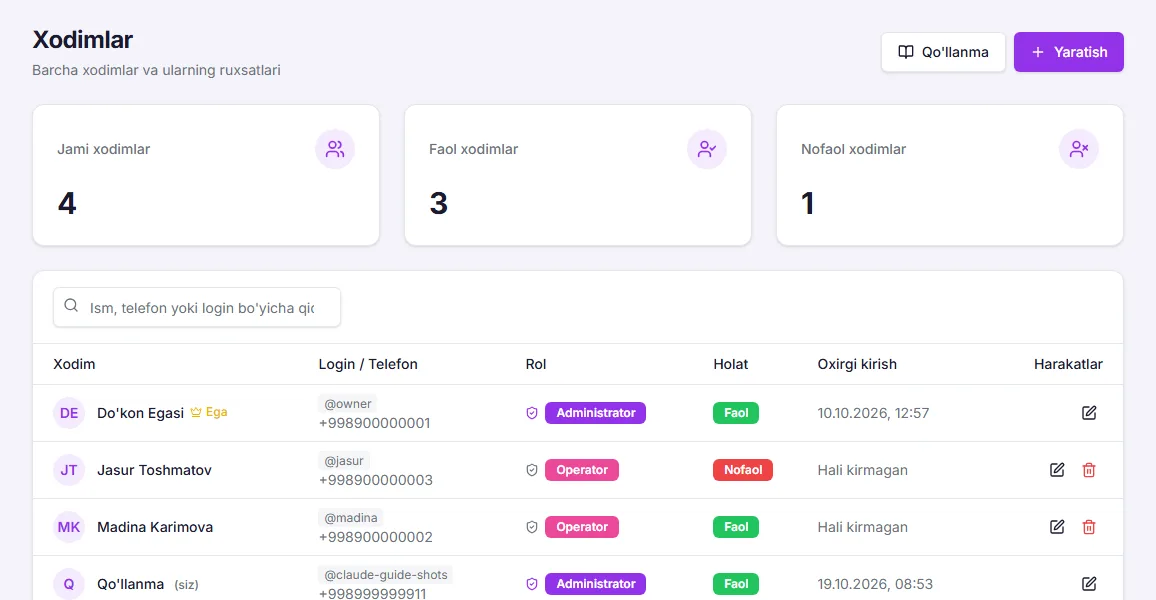Click the Operator badge for Jasur Toshmatov
1156x600 pixels.
pos(582,470)
